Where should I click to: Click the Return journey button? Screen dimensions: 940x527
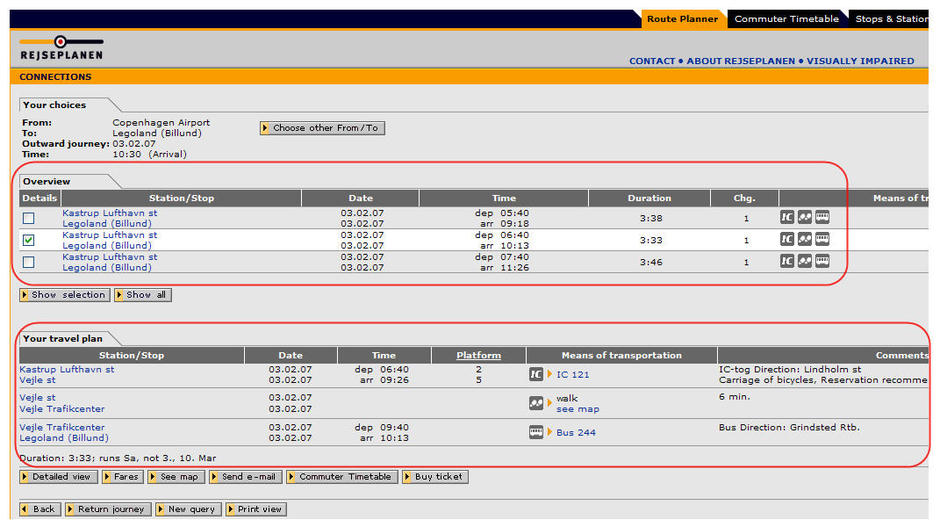pyautogui.click(x=108, y=509)
